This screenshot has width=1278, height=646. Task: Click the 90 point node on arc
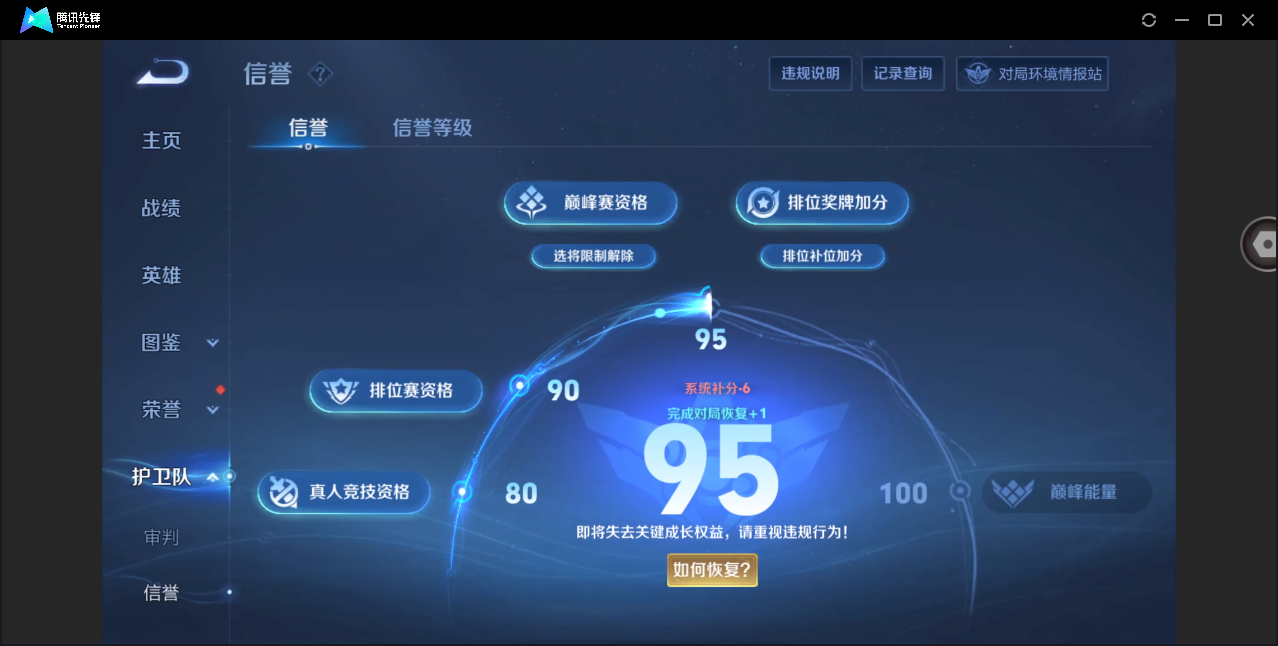point(519,386)
